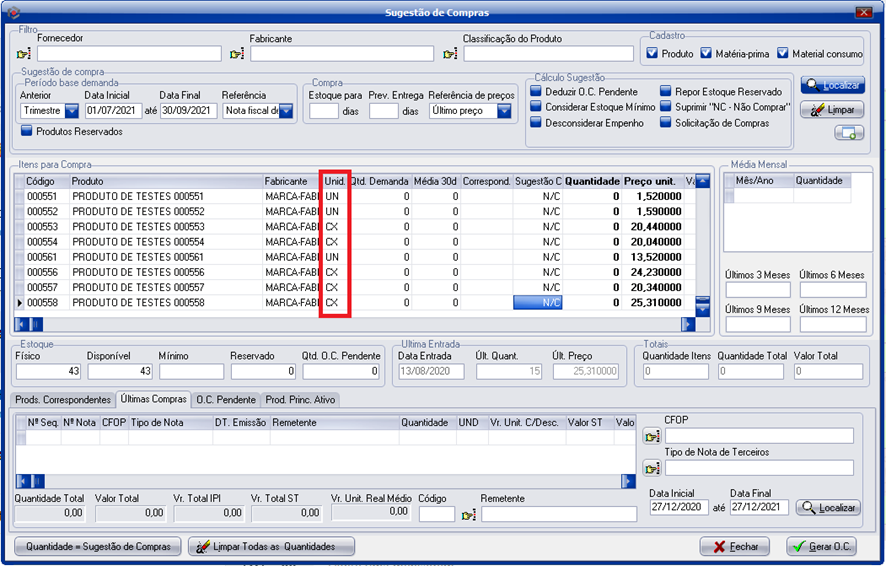Open the Fabricante lookup icon

237,54
